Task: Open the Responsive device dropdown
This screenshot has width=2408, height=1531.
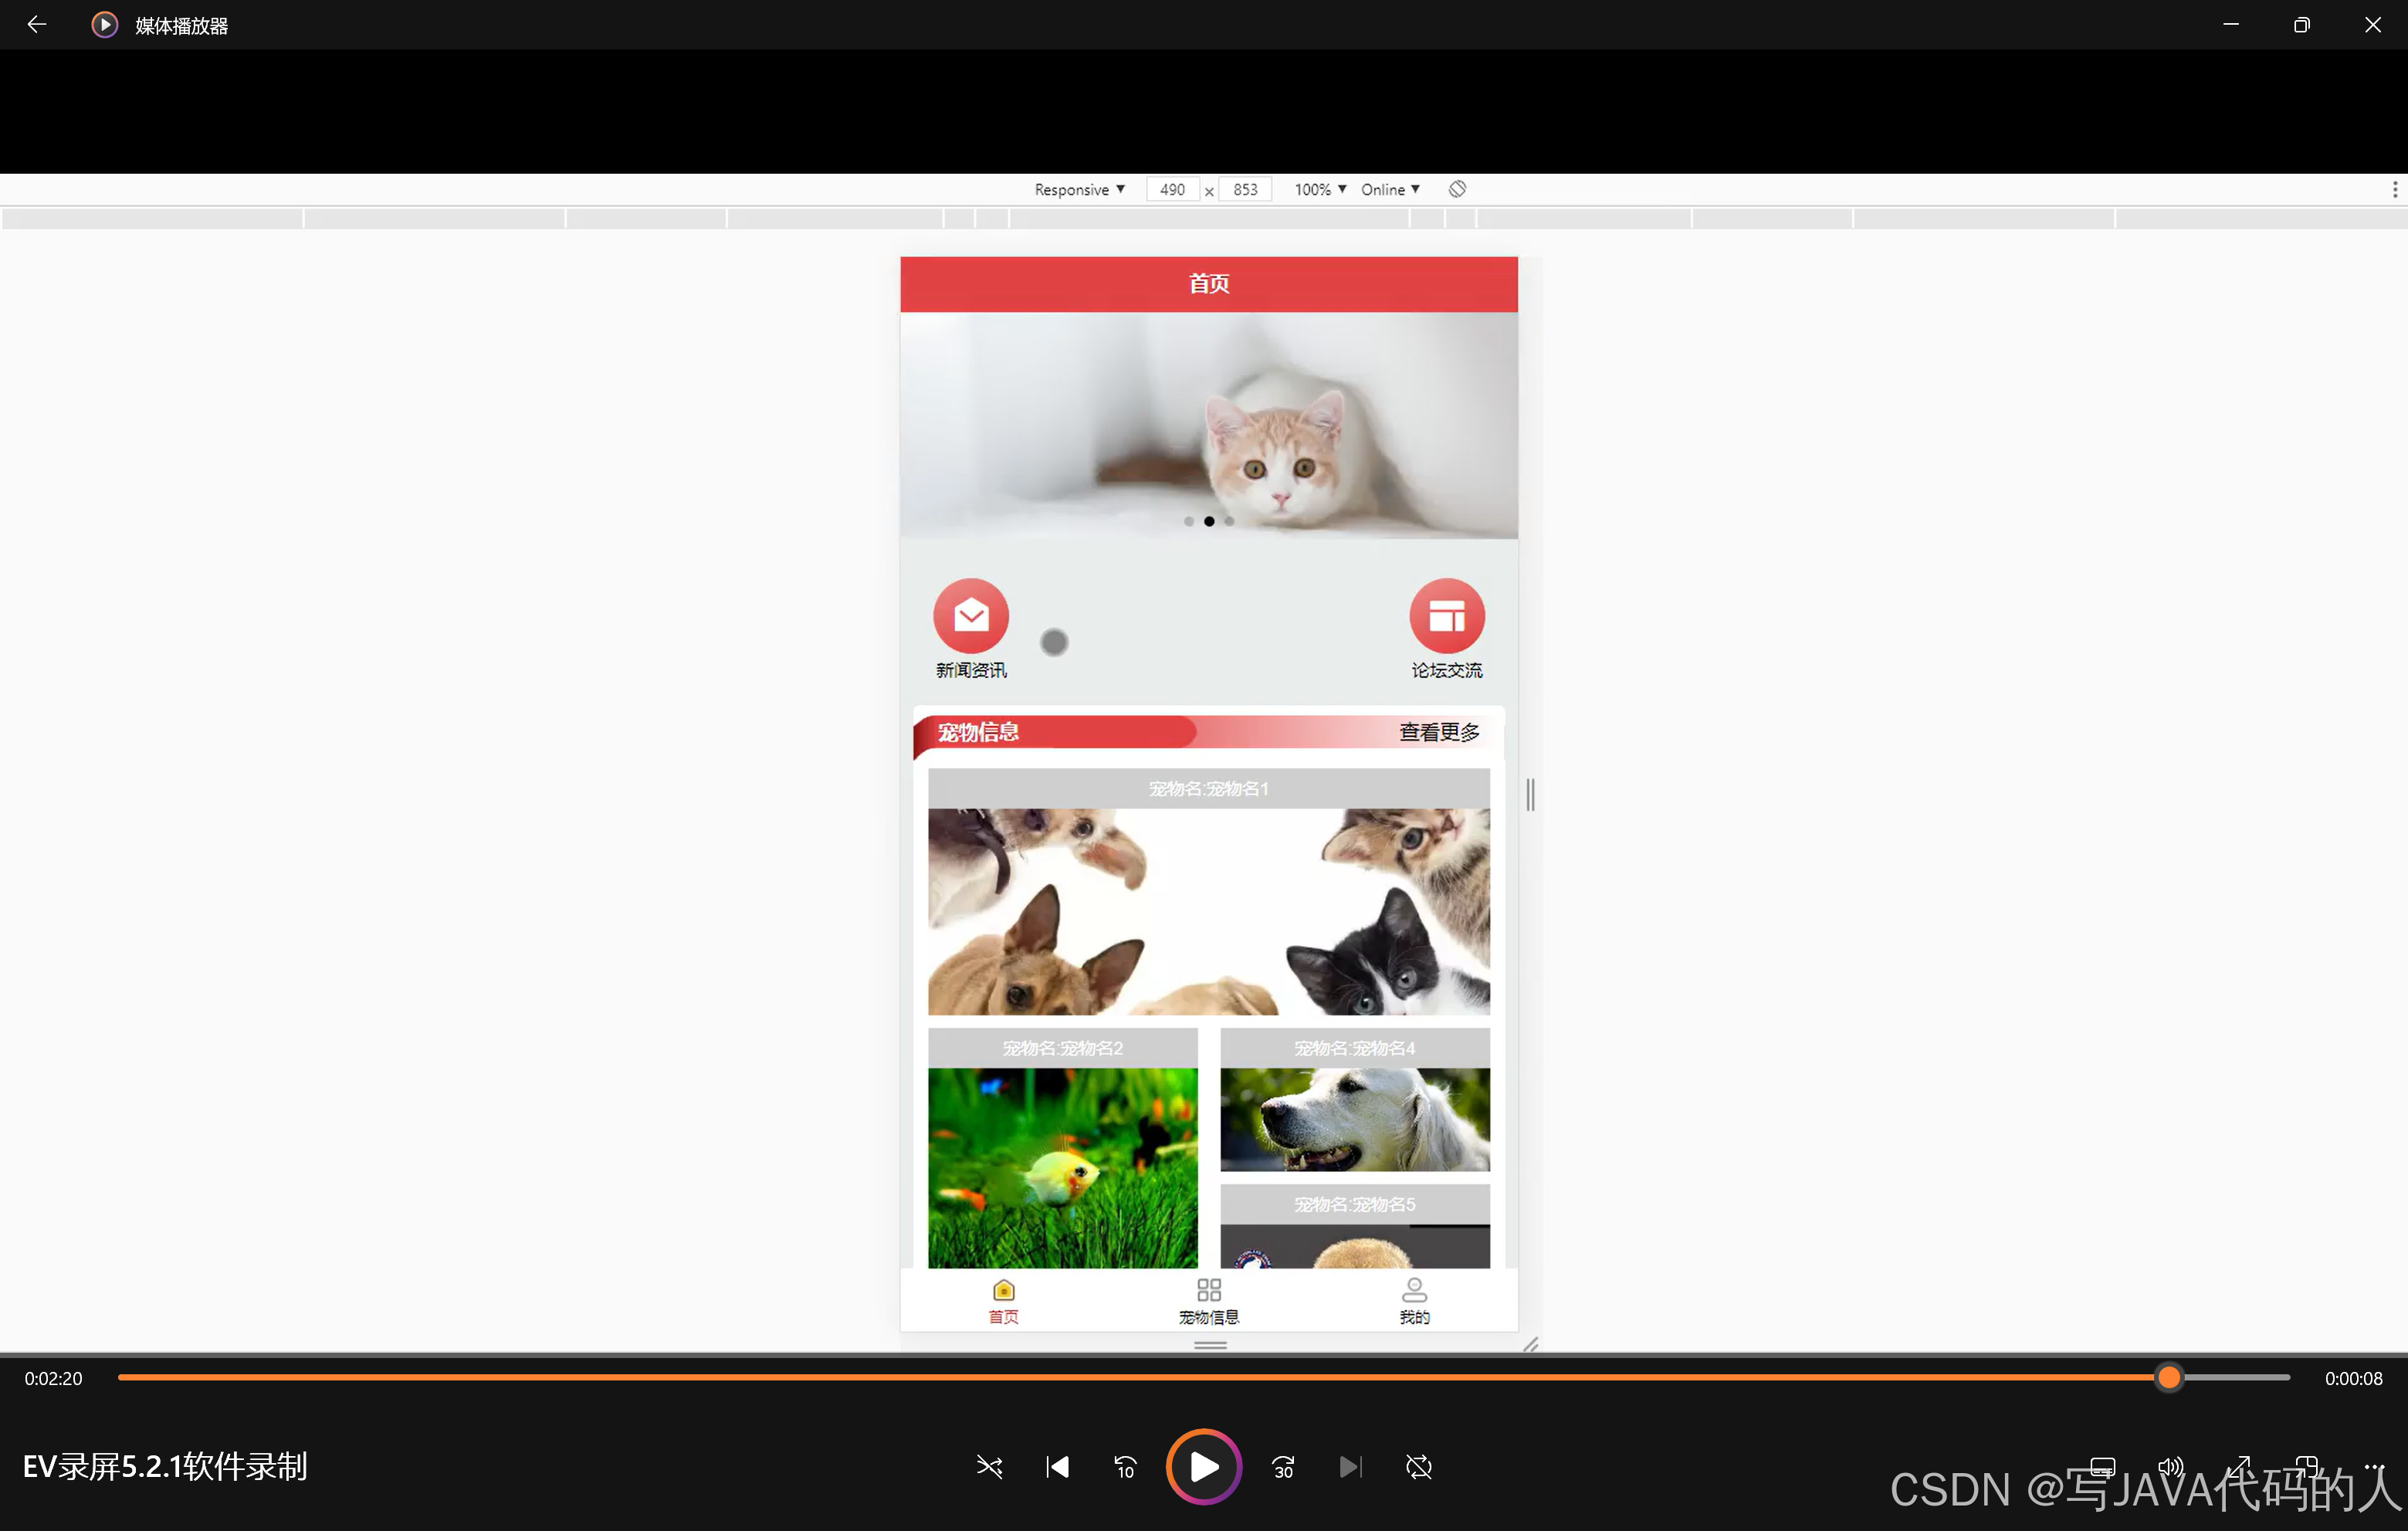Action: tap(1079, 189)
